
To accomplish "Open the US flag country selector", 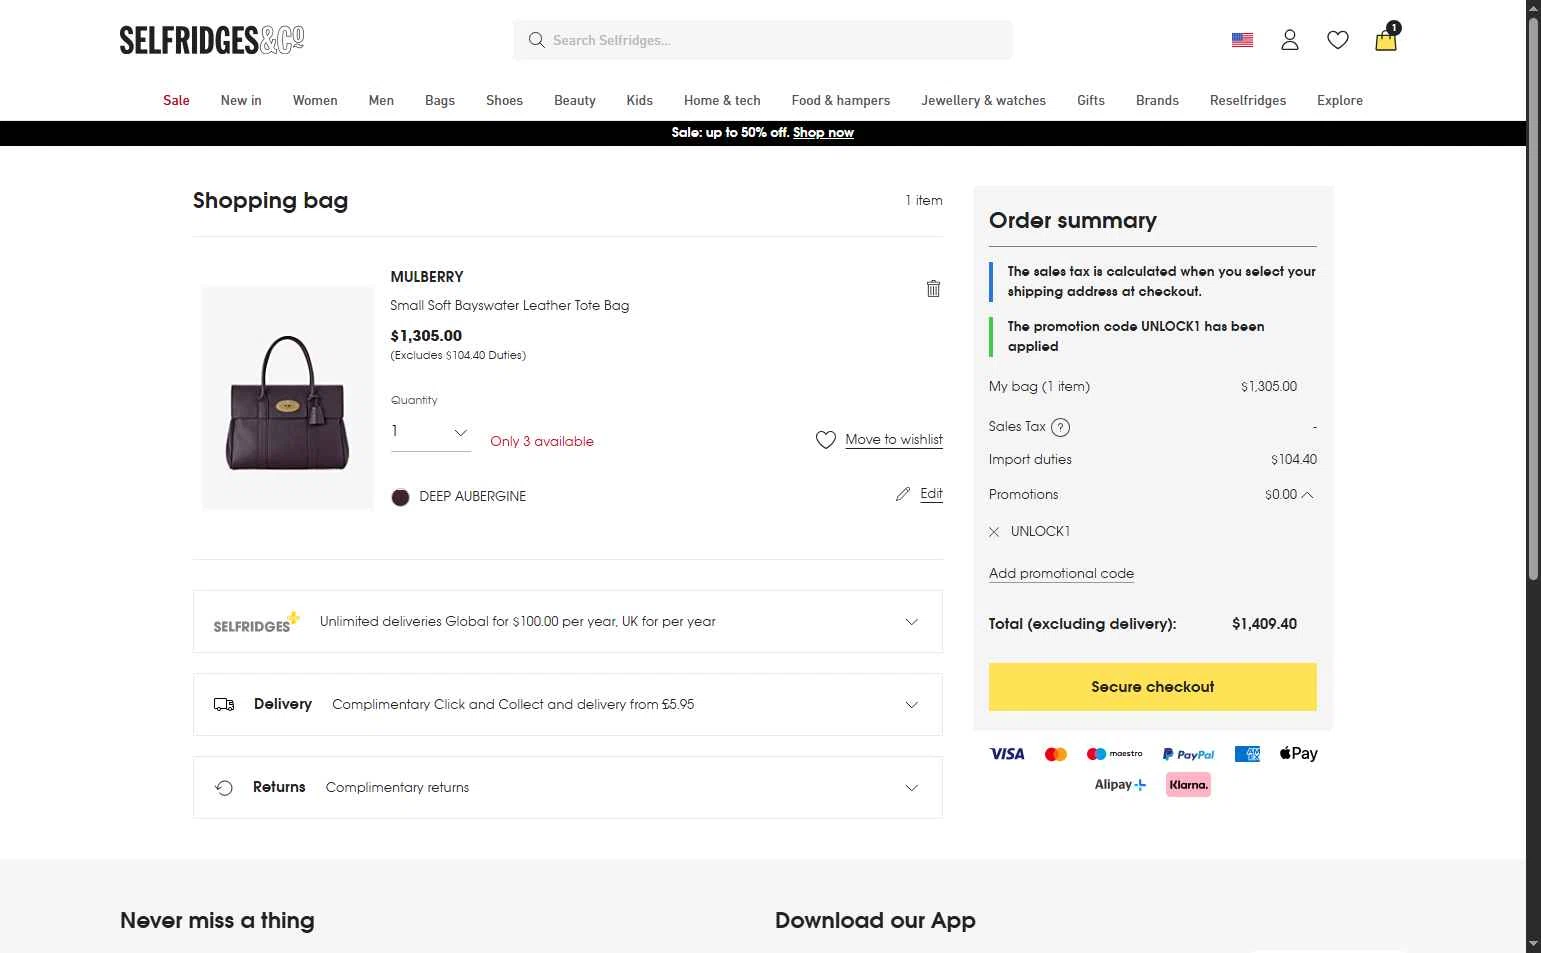I will click(x=1242, y=40).
